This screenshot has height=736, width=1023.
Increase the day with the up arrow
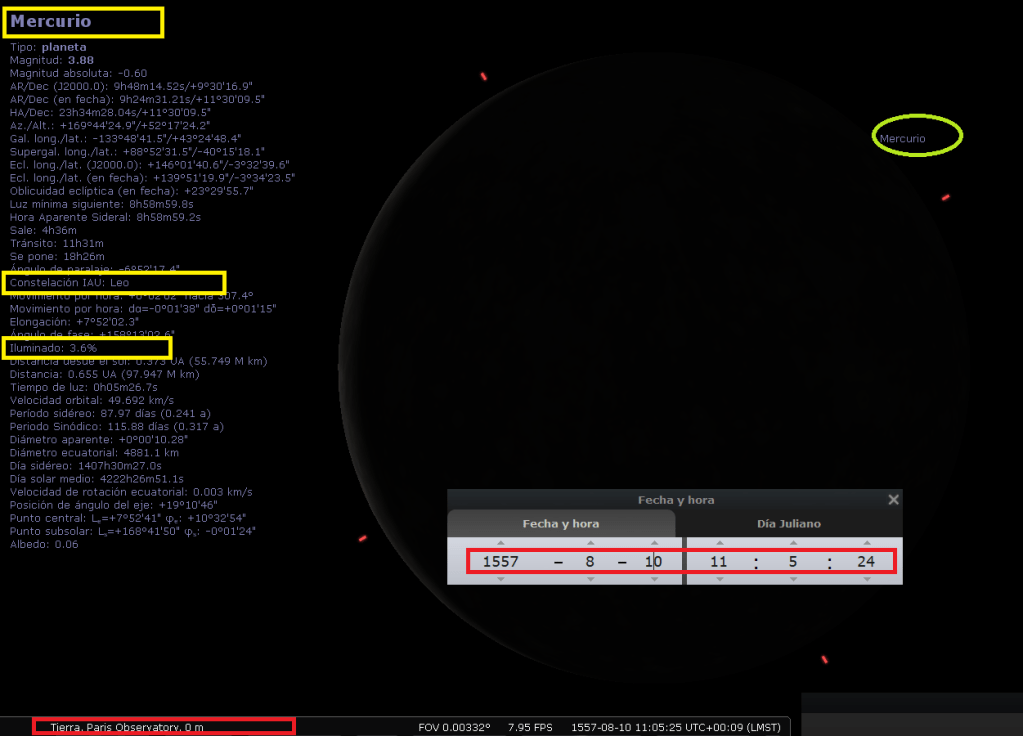pyautogui.click(x=654, y=543)
